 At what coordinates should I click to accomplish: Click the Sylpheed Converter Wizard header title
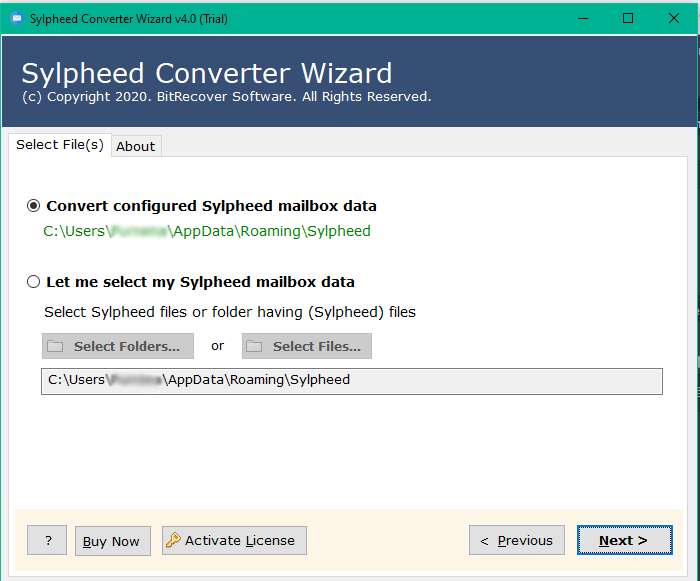tap(207, 73)
